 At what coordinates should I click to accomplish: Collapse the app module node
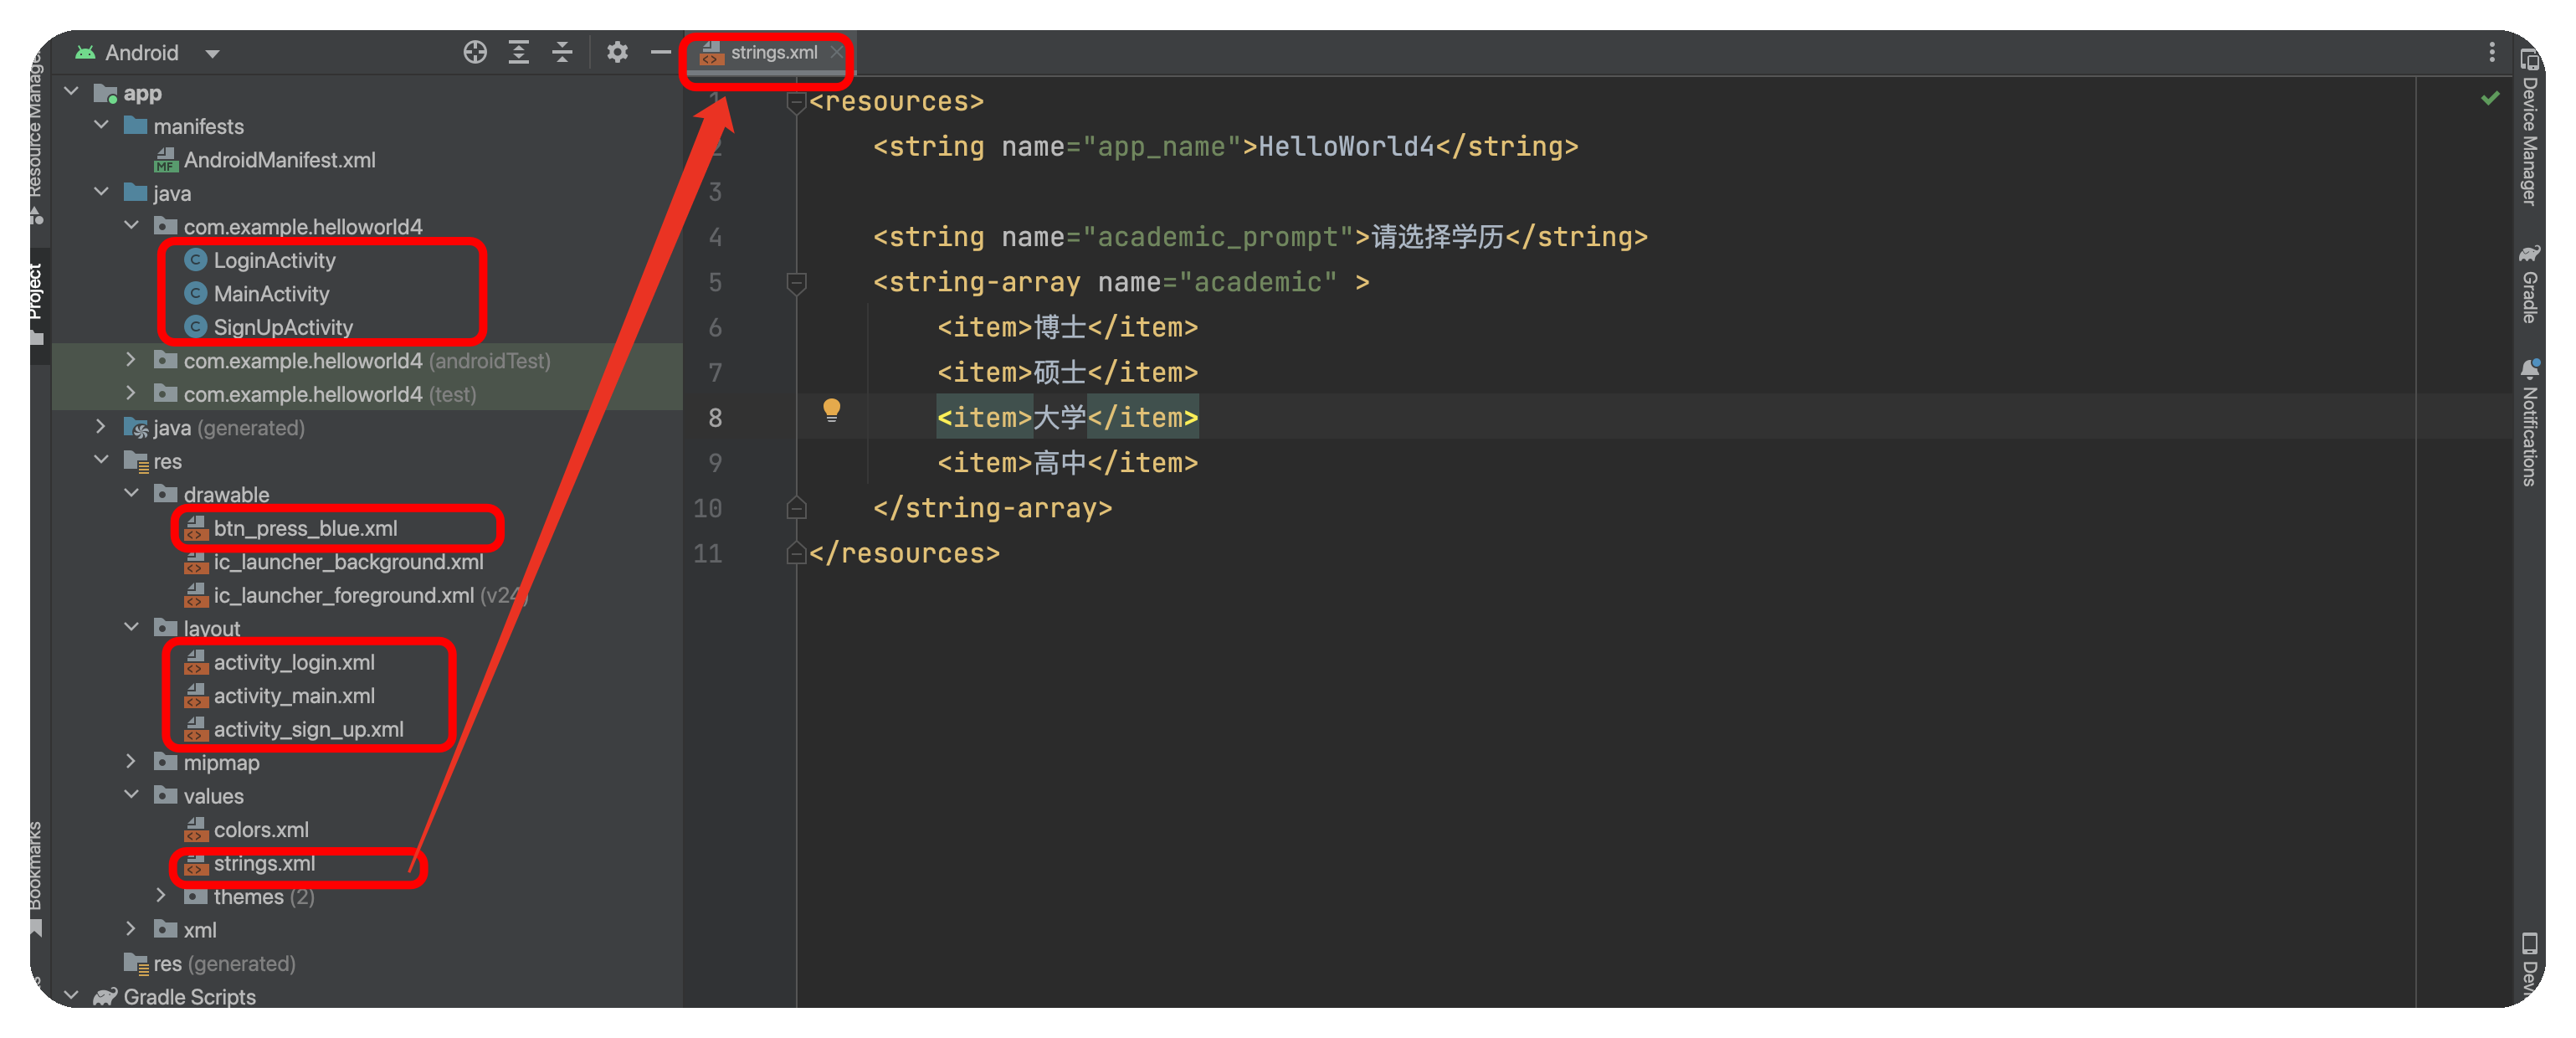click(71, 92)
